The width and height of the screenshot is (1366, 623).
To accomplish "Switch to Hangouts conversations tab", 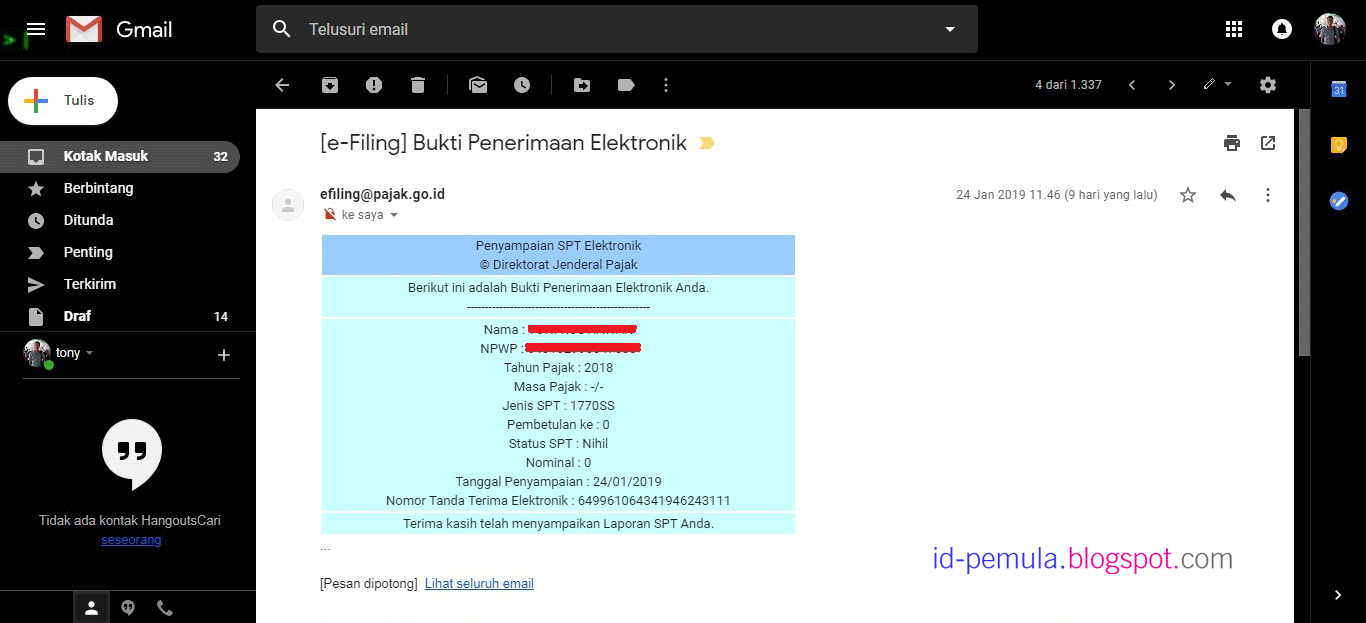I will pyautogui.click(x=128, y=607).
